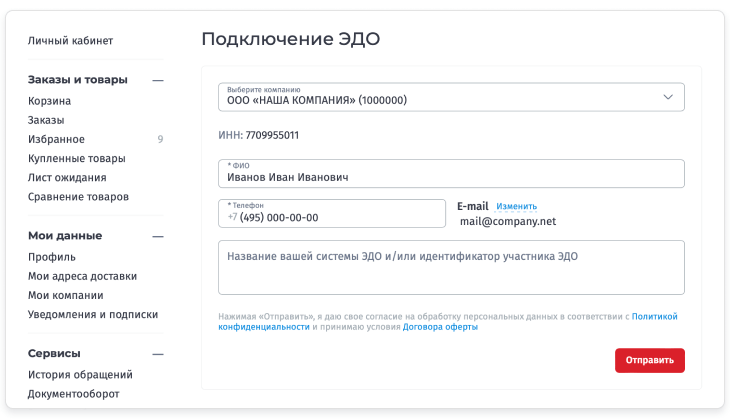
Task: Collapse the Сервисы section
Action: (157, 353)
